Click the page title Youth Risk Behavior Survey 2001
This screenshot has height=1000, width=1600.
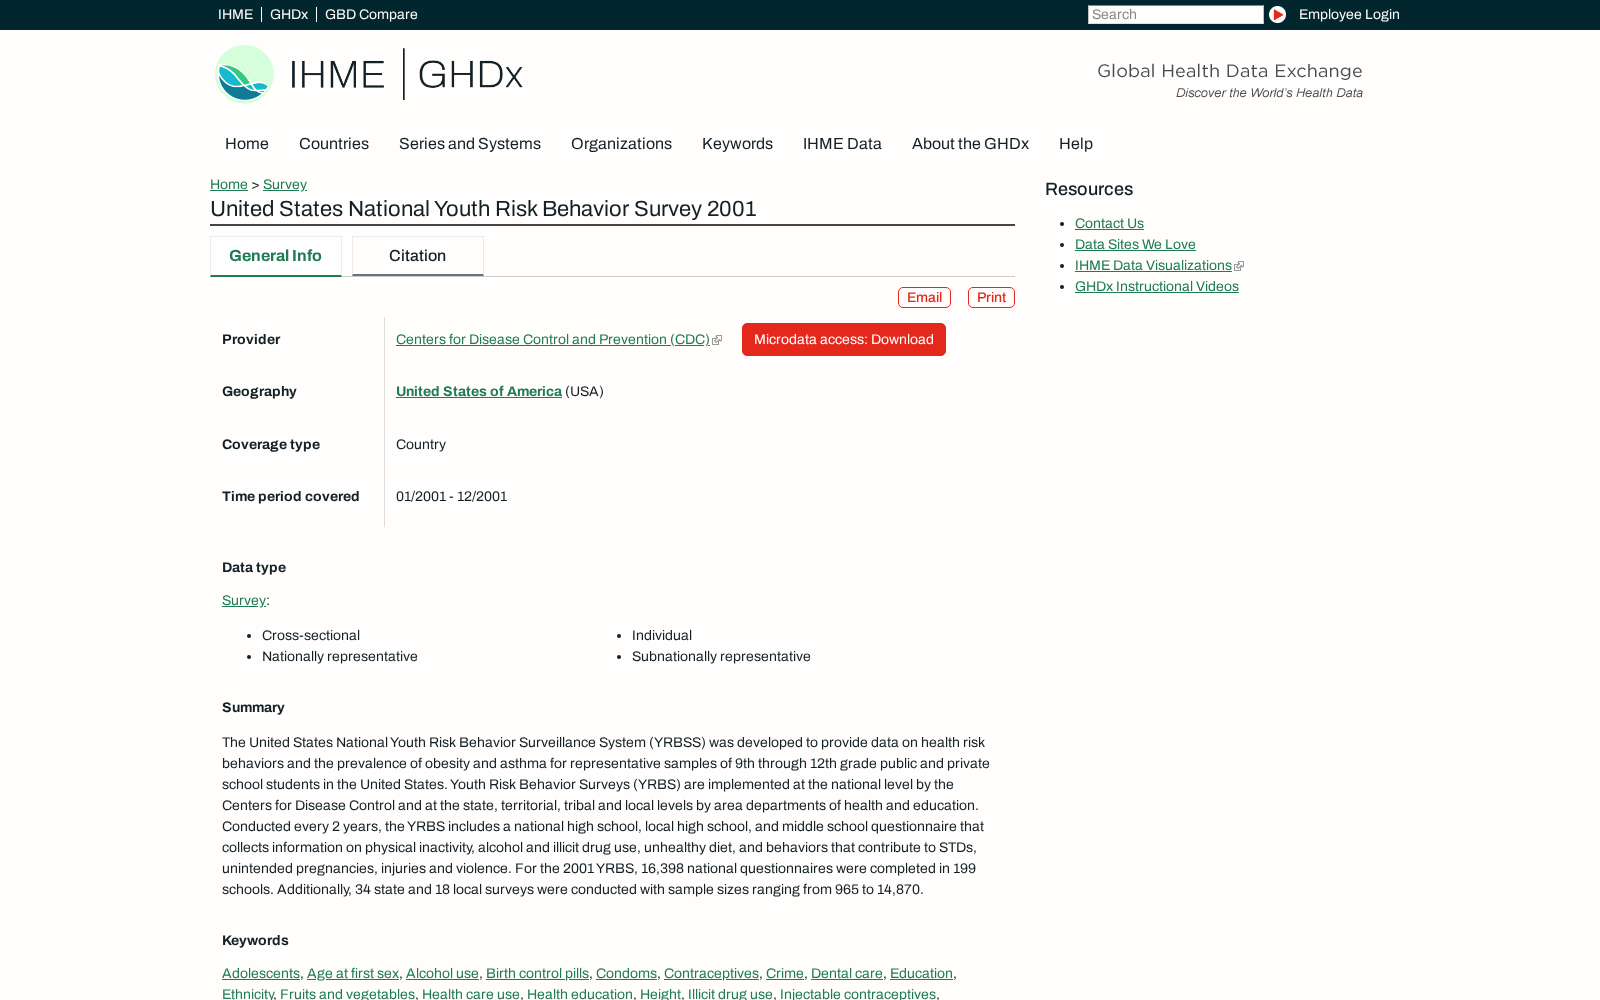click(483, 209)
